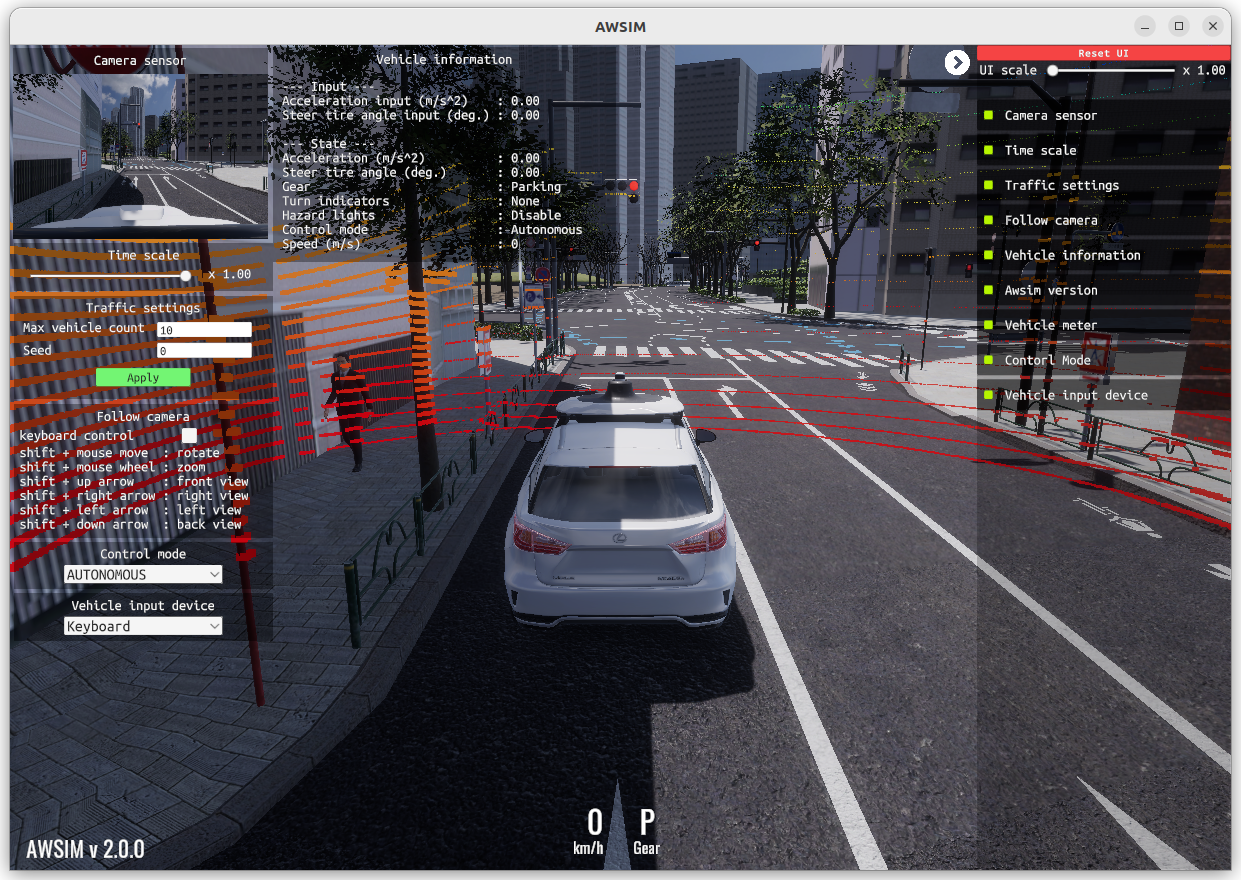This screenshot has height=880, width=1241.
Task: Apply the traffic settings
Action: coord(143,377)
